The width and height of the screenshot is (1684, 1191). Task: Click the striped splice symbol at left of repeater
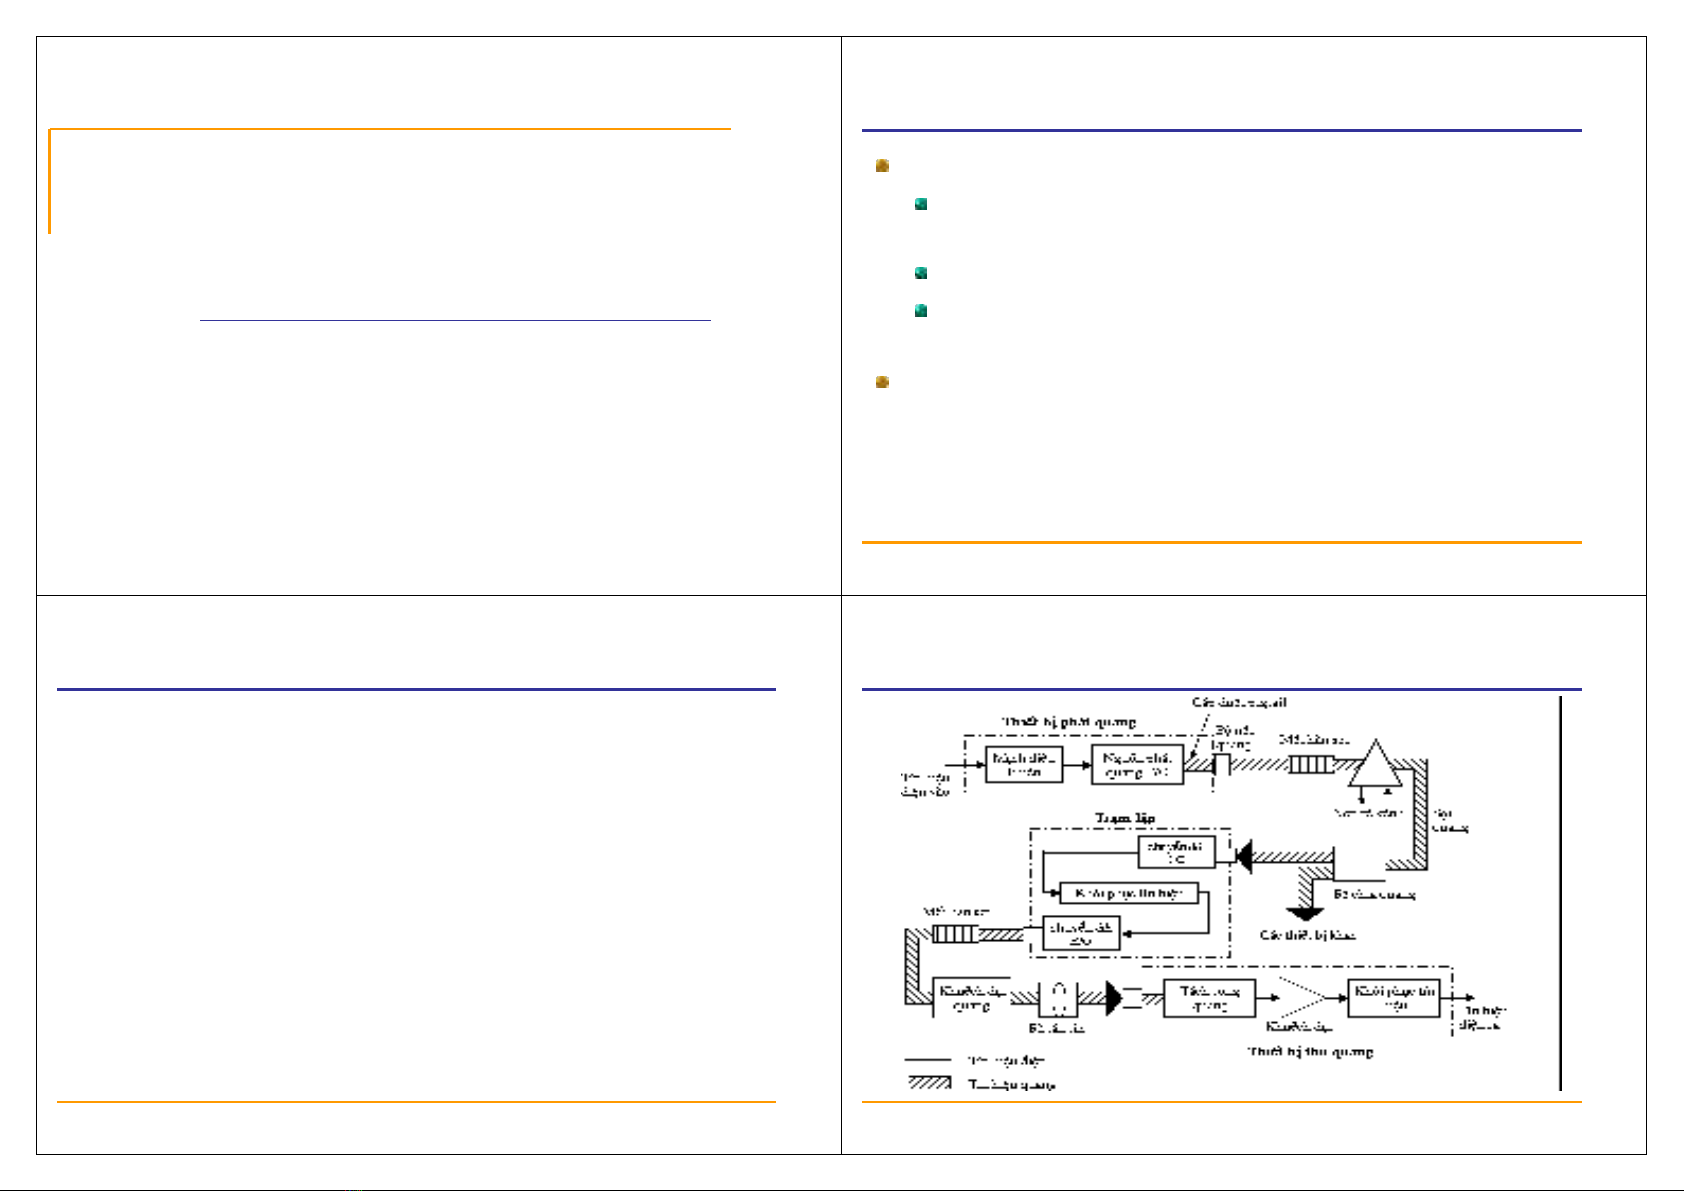coord(954,934)
